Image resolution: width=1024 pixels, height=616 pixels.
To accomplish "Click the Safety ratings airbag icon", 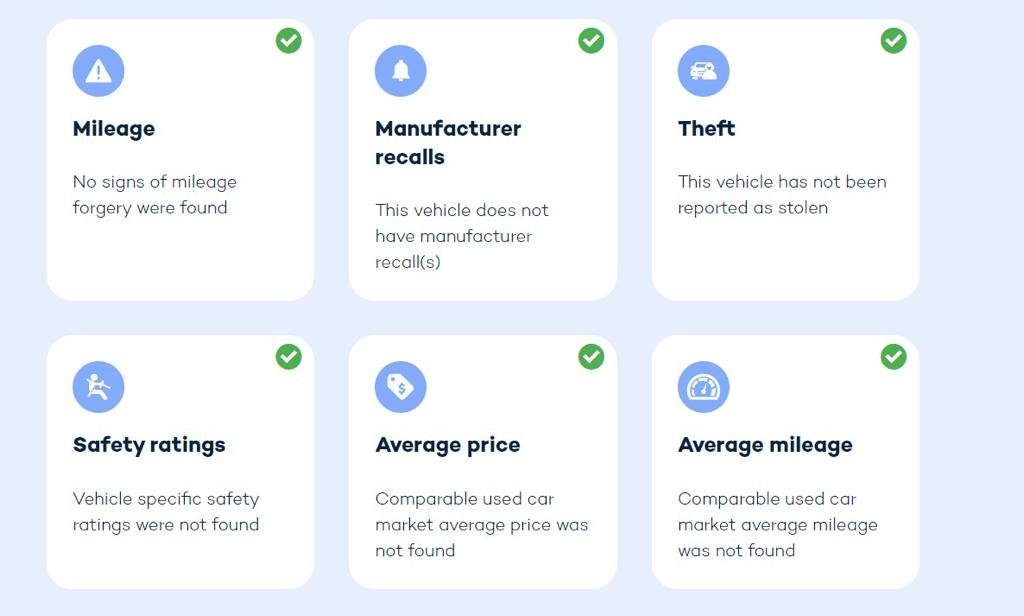I will tap(98, 387).
